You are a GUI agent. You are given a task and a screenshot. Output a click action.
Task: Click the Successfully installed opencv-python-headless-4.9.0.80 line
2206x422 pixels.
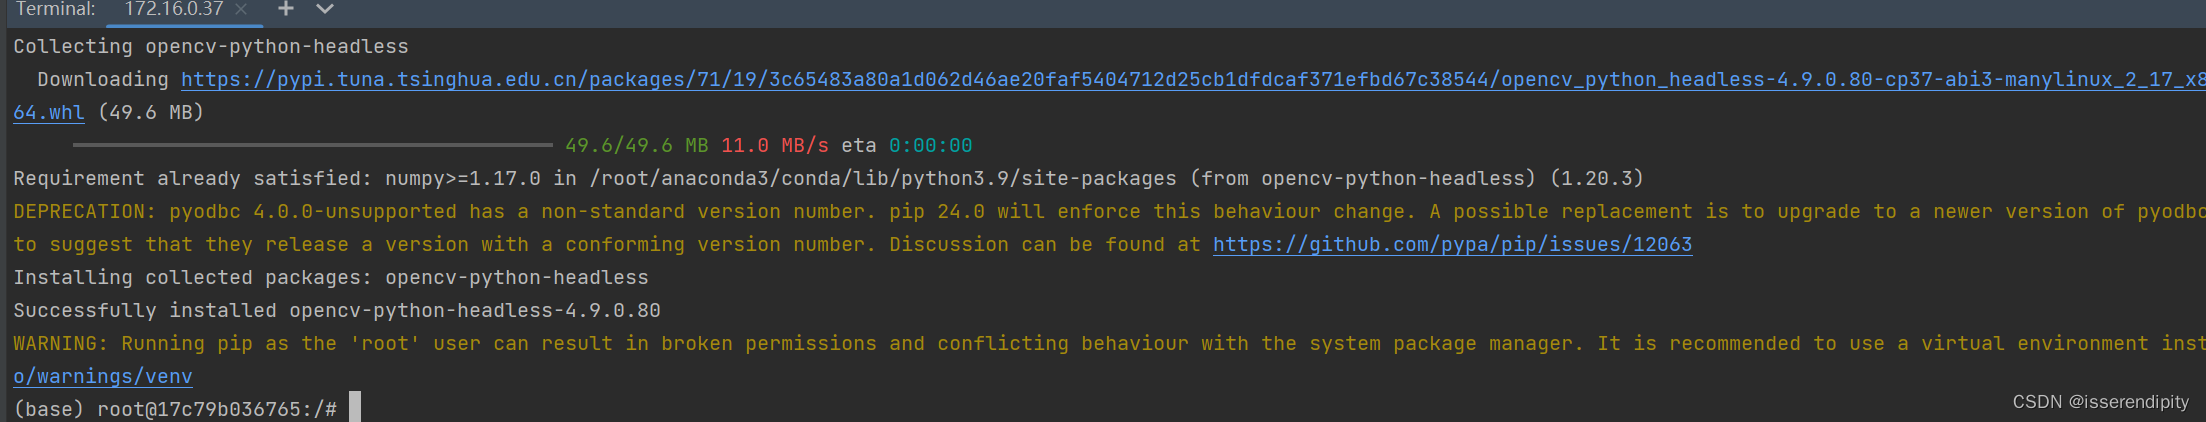pyautogui.click(x=337, y=311)
